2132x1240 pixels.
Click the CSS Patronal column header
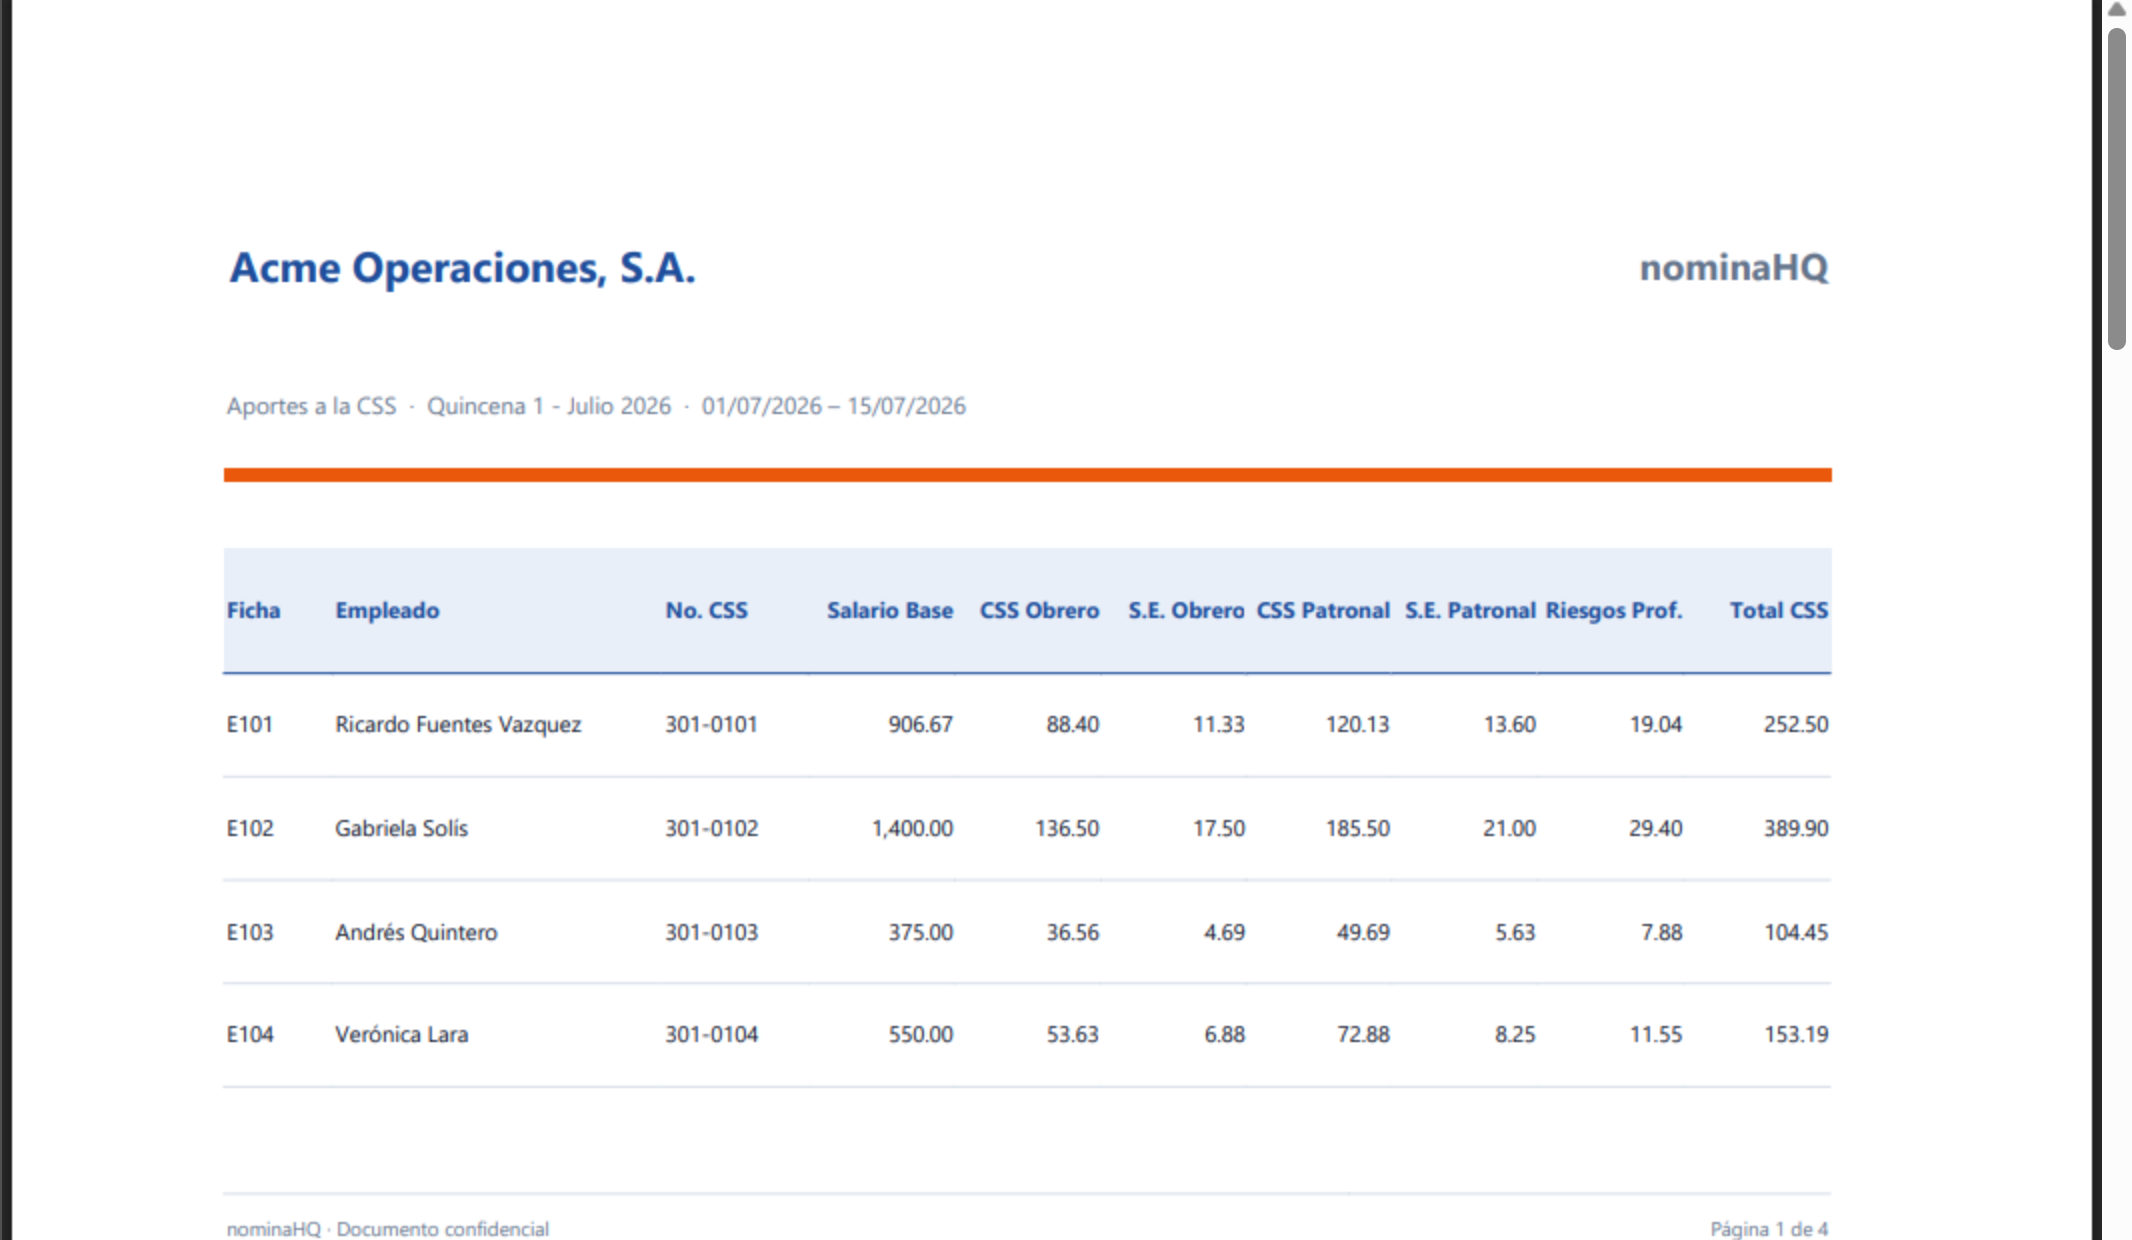pos(1323,610)
